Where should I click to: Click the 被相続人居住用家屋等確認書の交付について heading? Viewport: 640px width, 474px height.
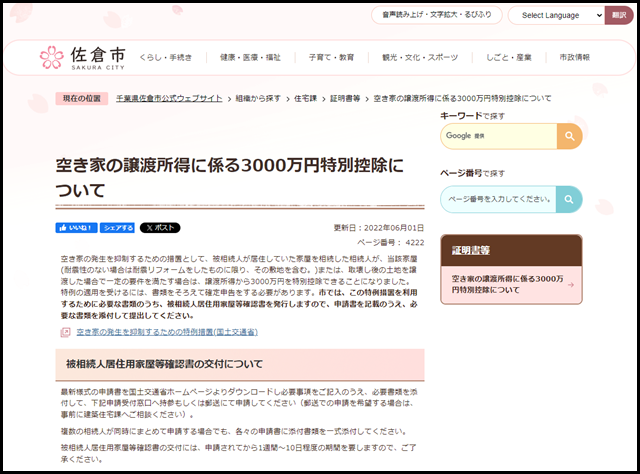(x=164, y=364)
